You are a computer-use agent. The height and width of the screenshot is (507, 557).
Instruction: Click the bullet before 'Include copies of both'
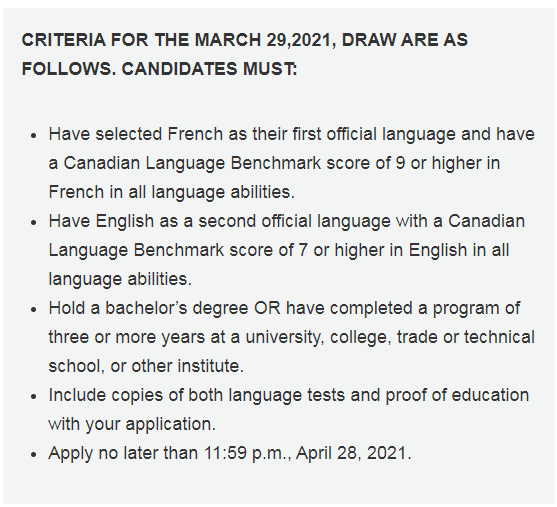(x=34, y=397)
